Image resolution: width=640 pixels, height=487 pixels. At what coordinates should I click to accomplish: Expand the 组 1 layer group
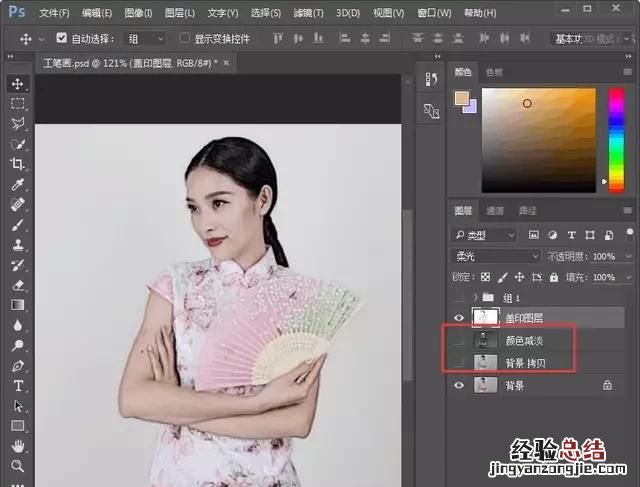pos(475,298)
